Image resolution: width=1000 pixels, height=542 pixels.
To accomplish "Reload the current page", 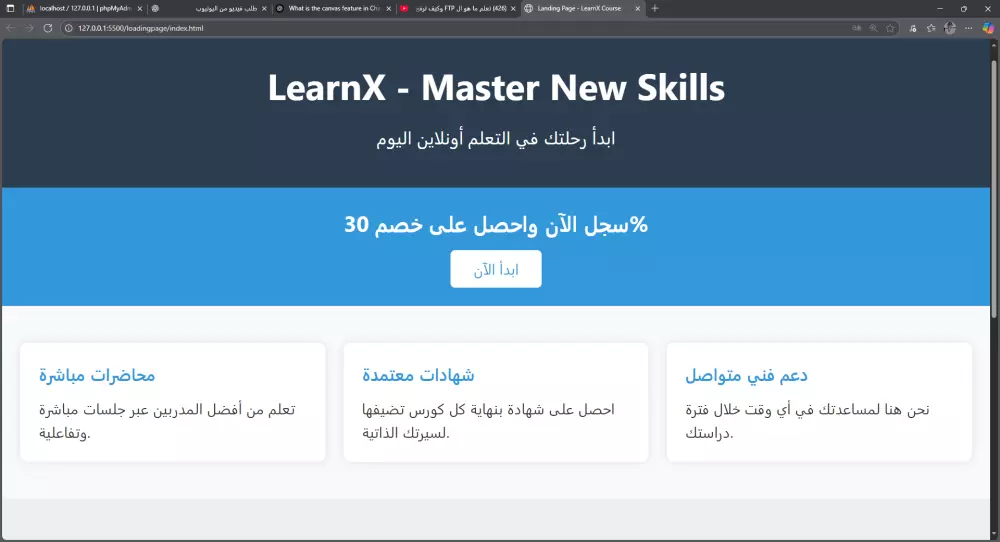I will click(48, 28).
